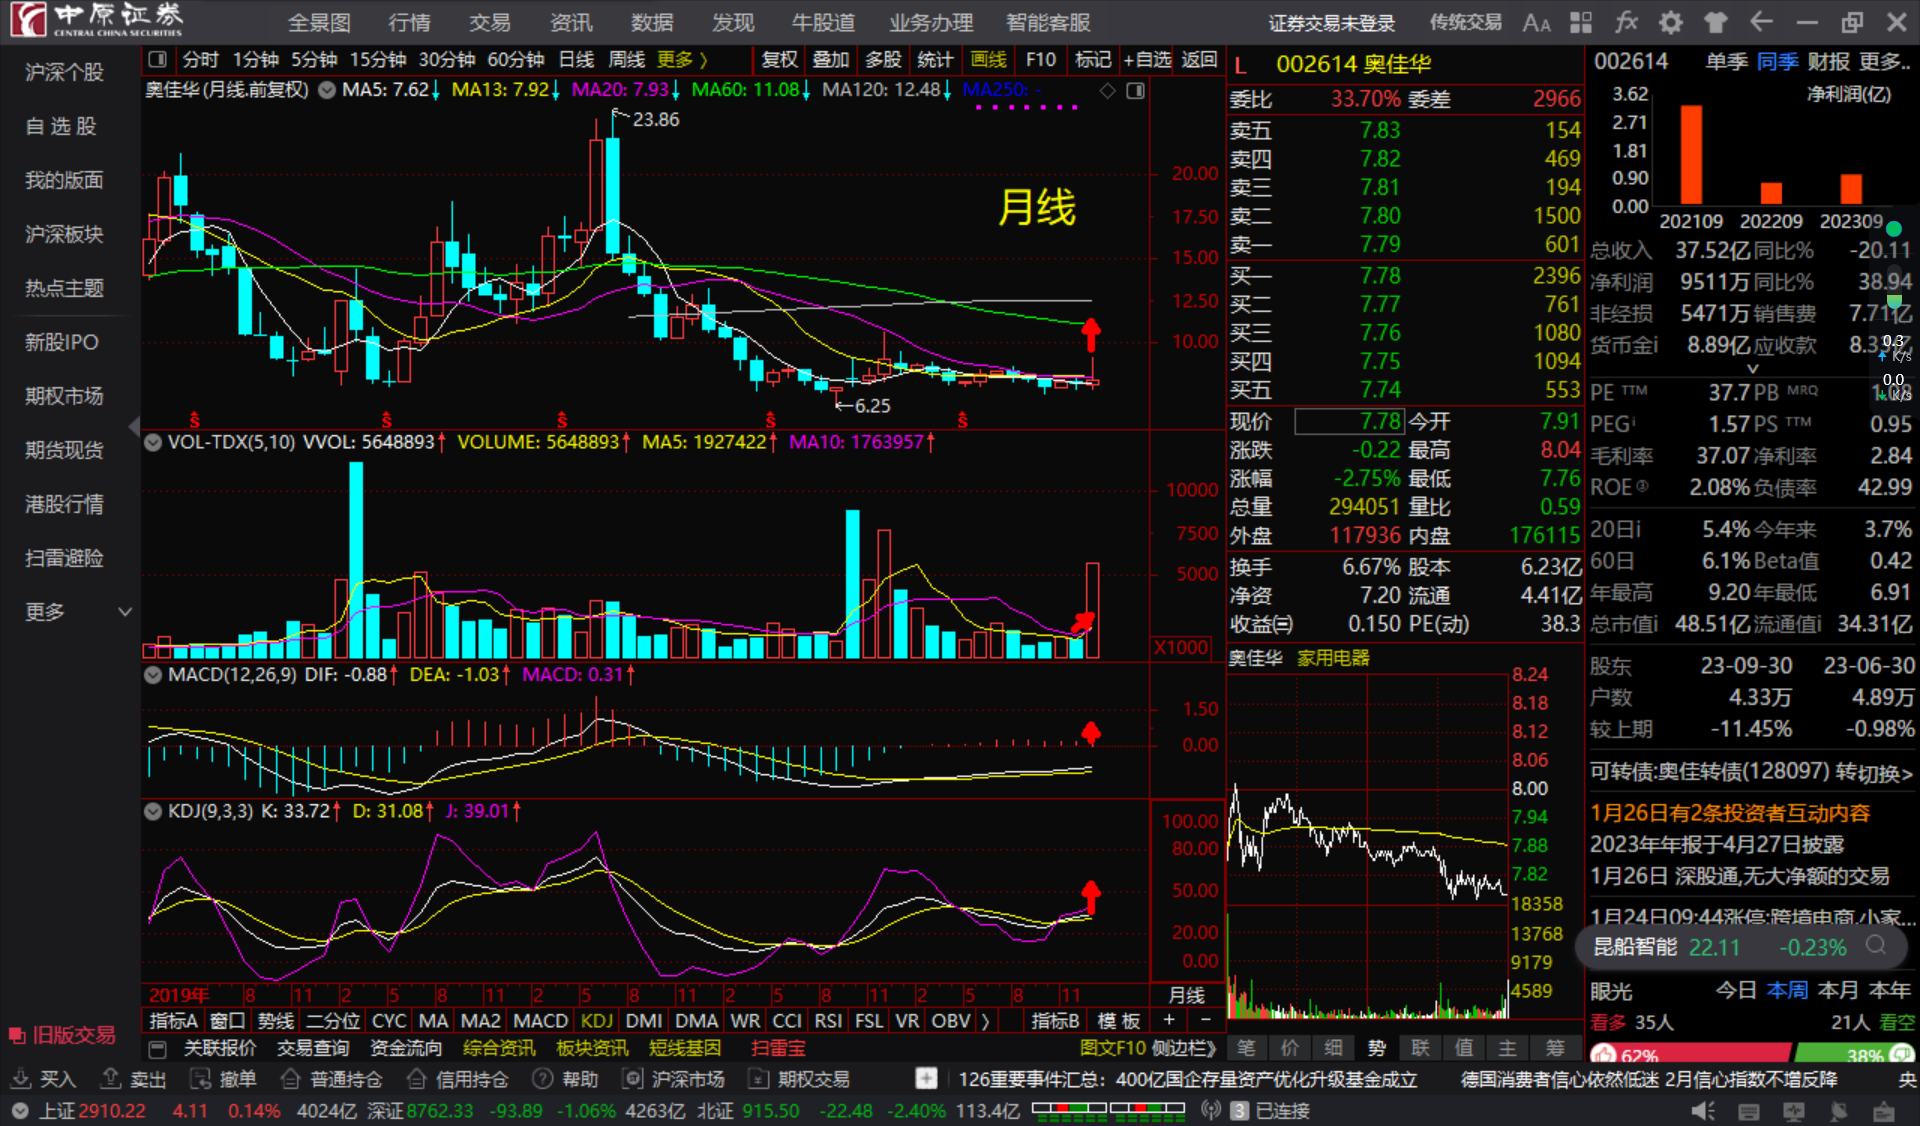Add stock with +自选 button
The image size is (1920, 1126).
pos(1147,60)
